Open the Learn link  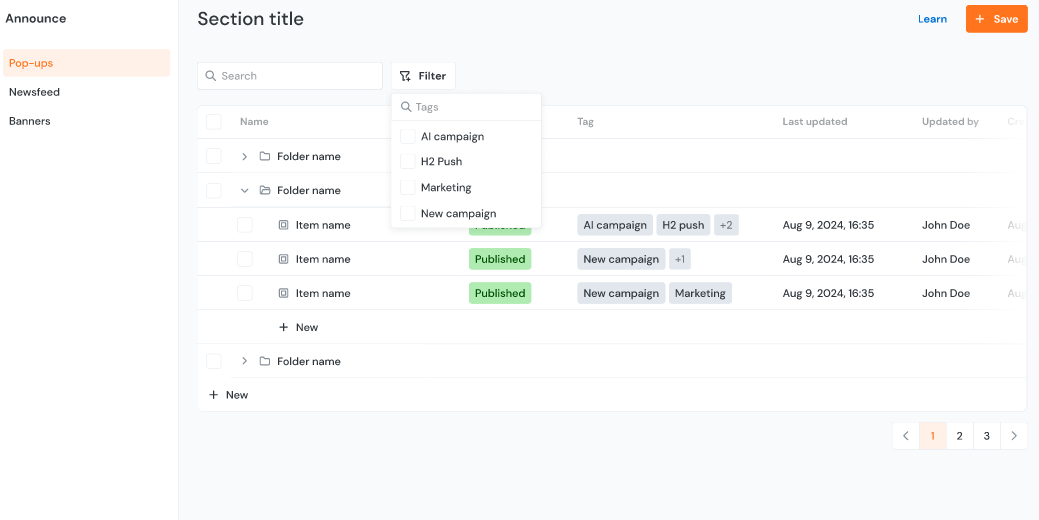coord(932,19)
